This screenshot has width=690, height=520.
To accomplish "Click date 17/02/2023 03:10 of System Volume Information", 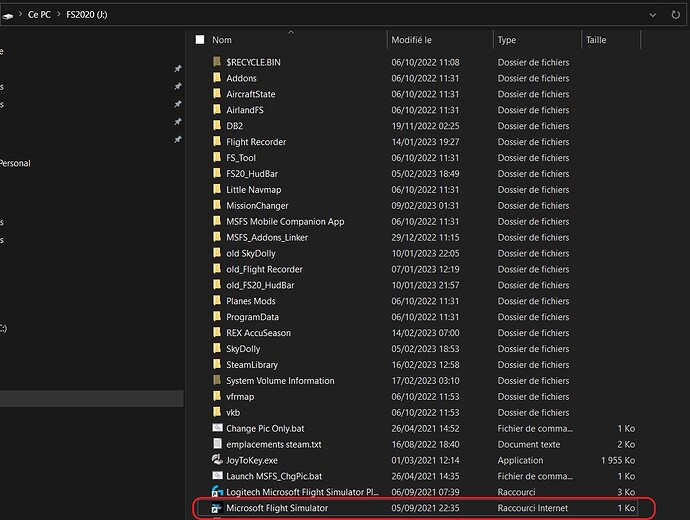I will (x=425, y=381).
